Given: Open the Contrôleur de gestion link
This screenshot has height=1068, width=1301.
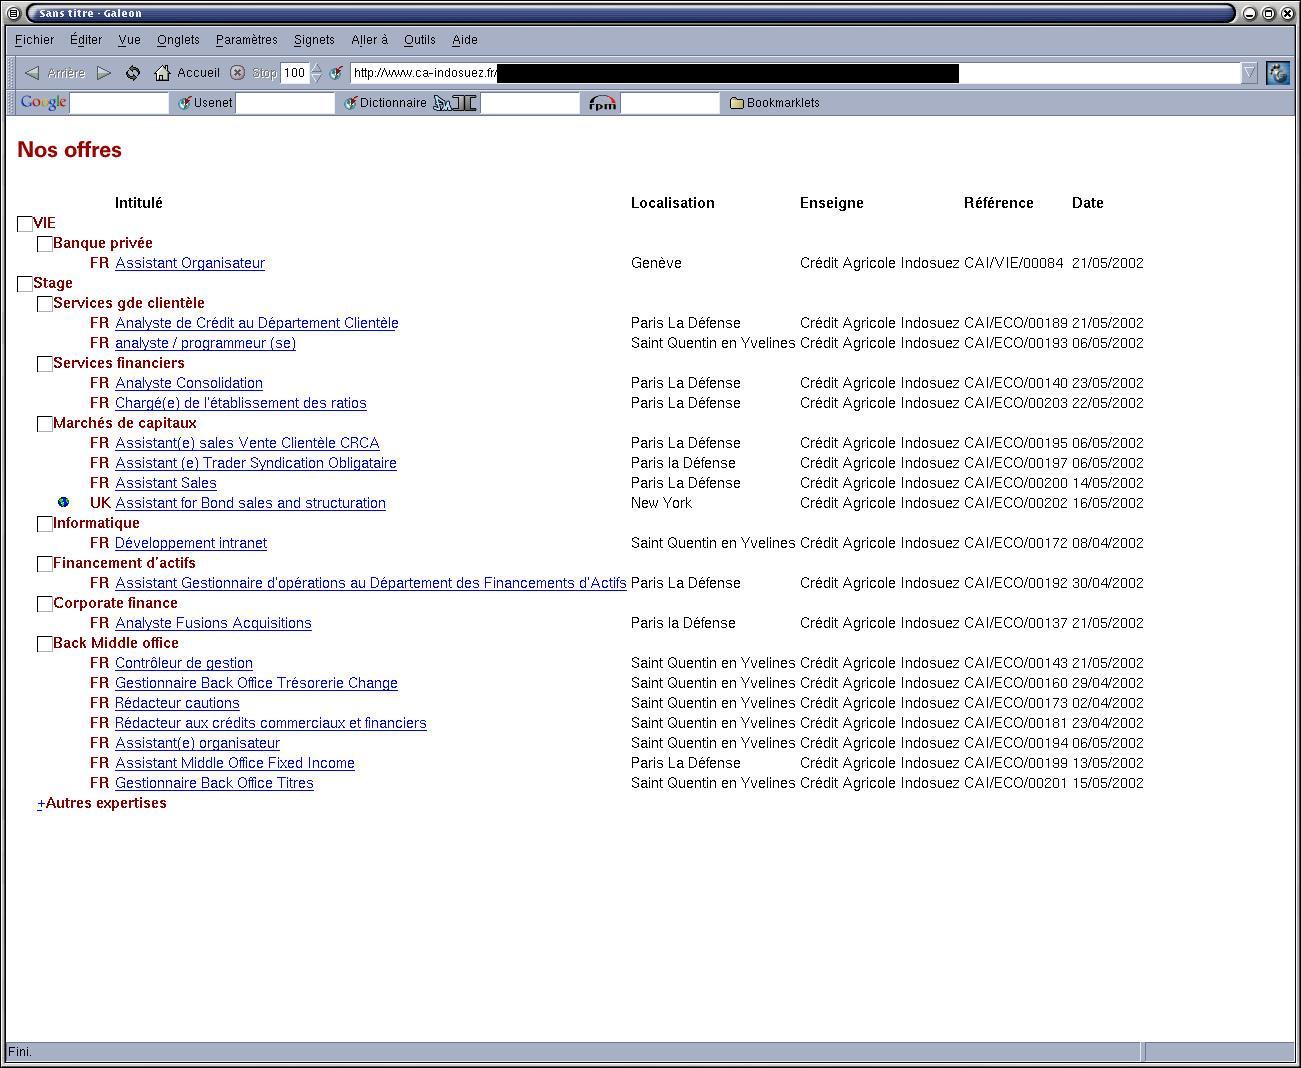Looking at the screenshot, I should tap(184, 663).
